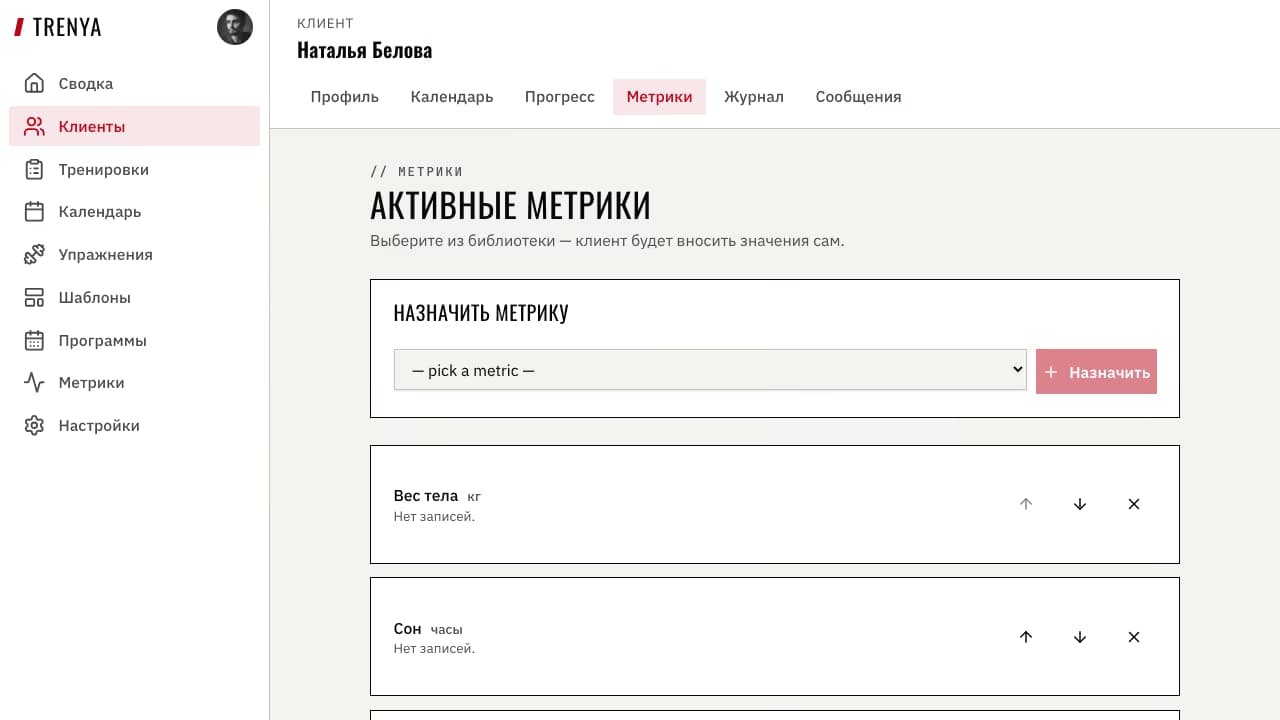Open Клиенты in the sidebar
The image size is (1280, 720).
134,126
